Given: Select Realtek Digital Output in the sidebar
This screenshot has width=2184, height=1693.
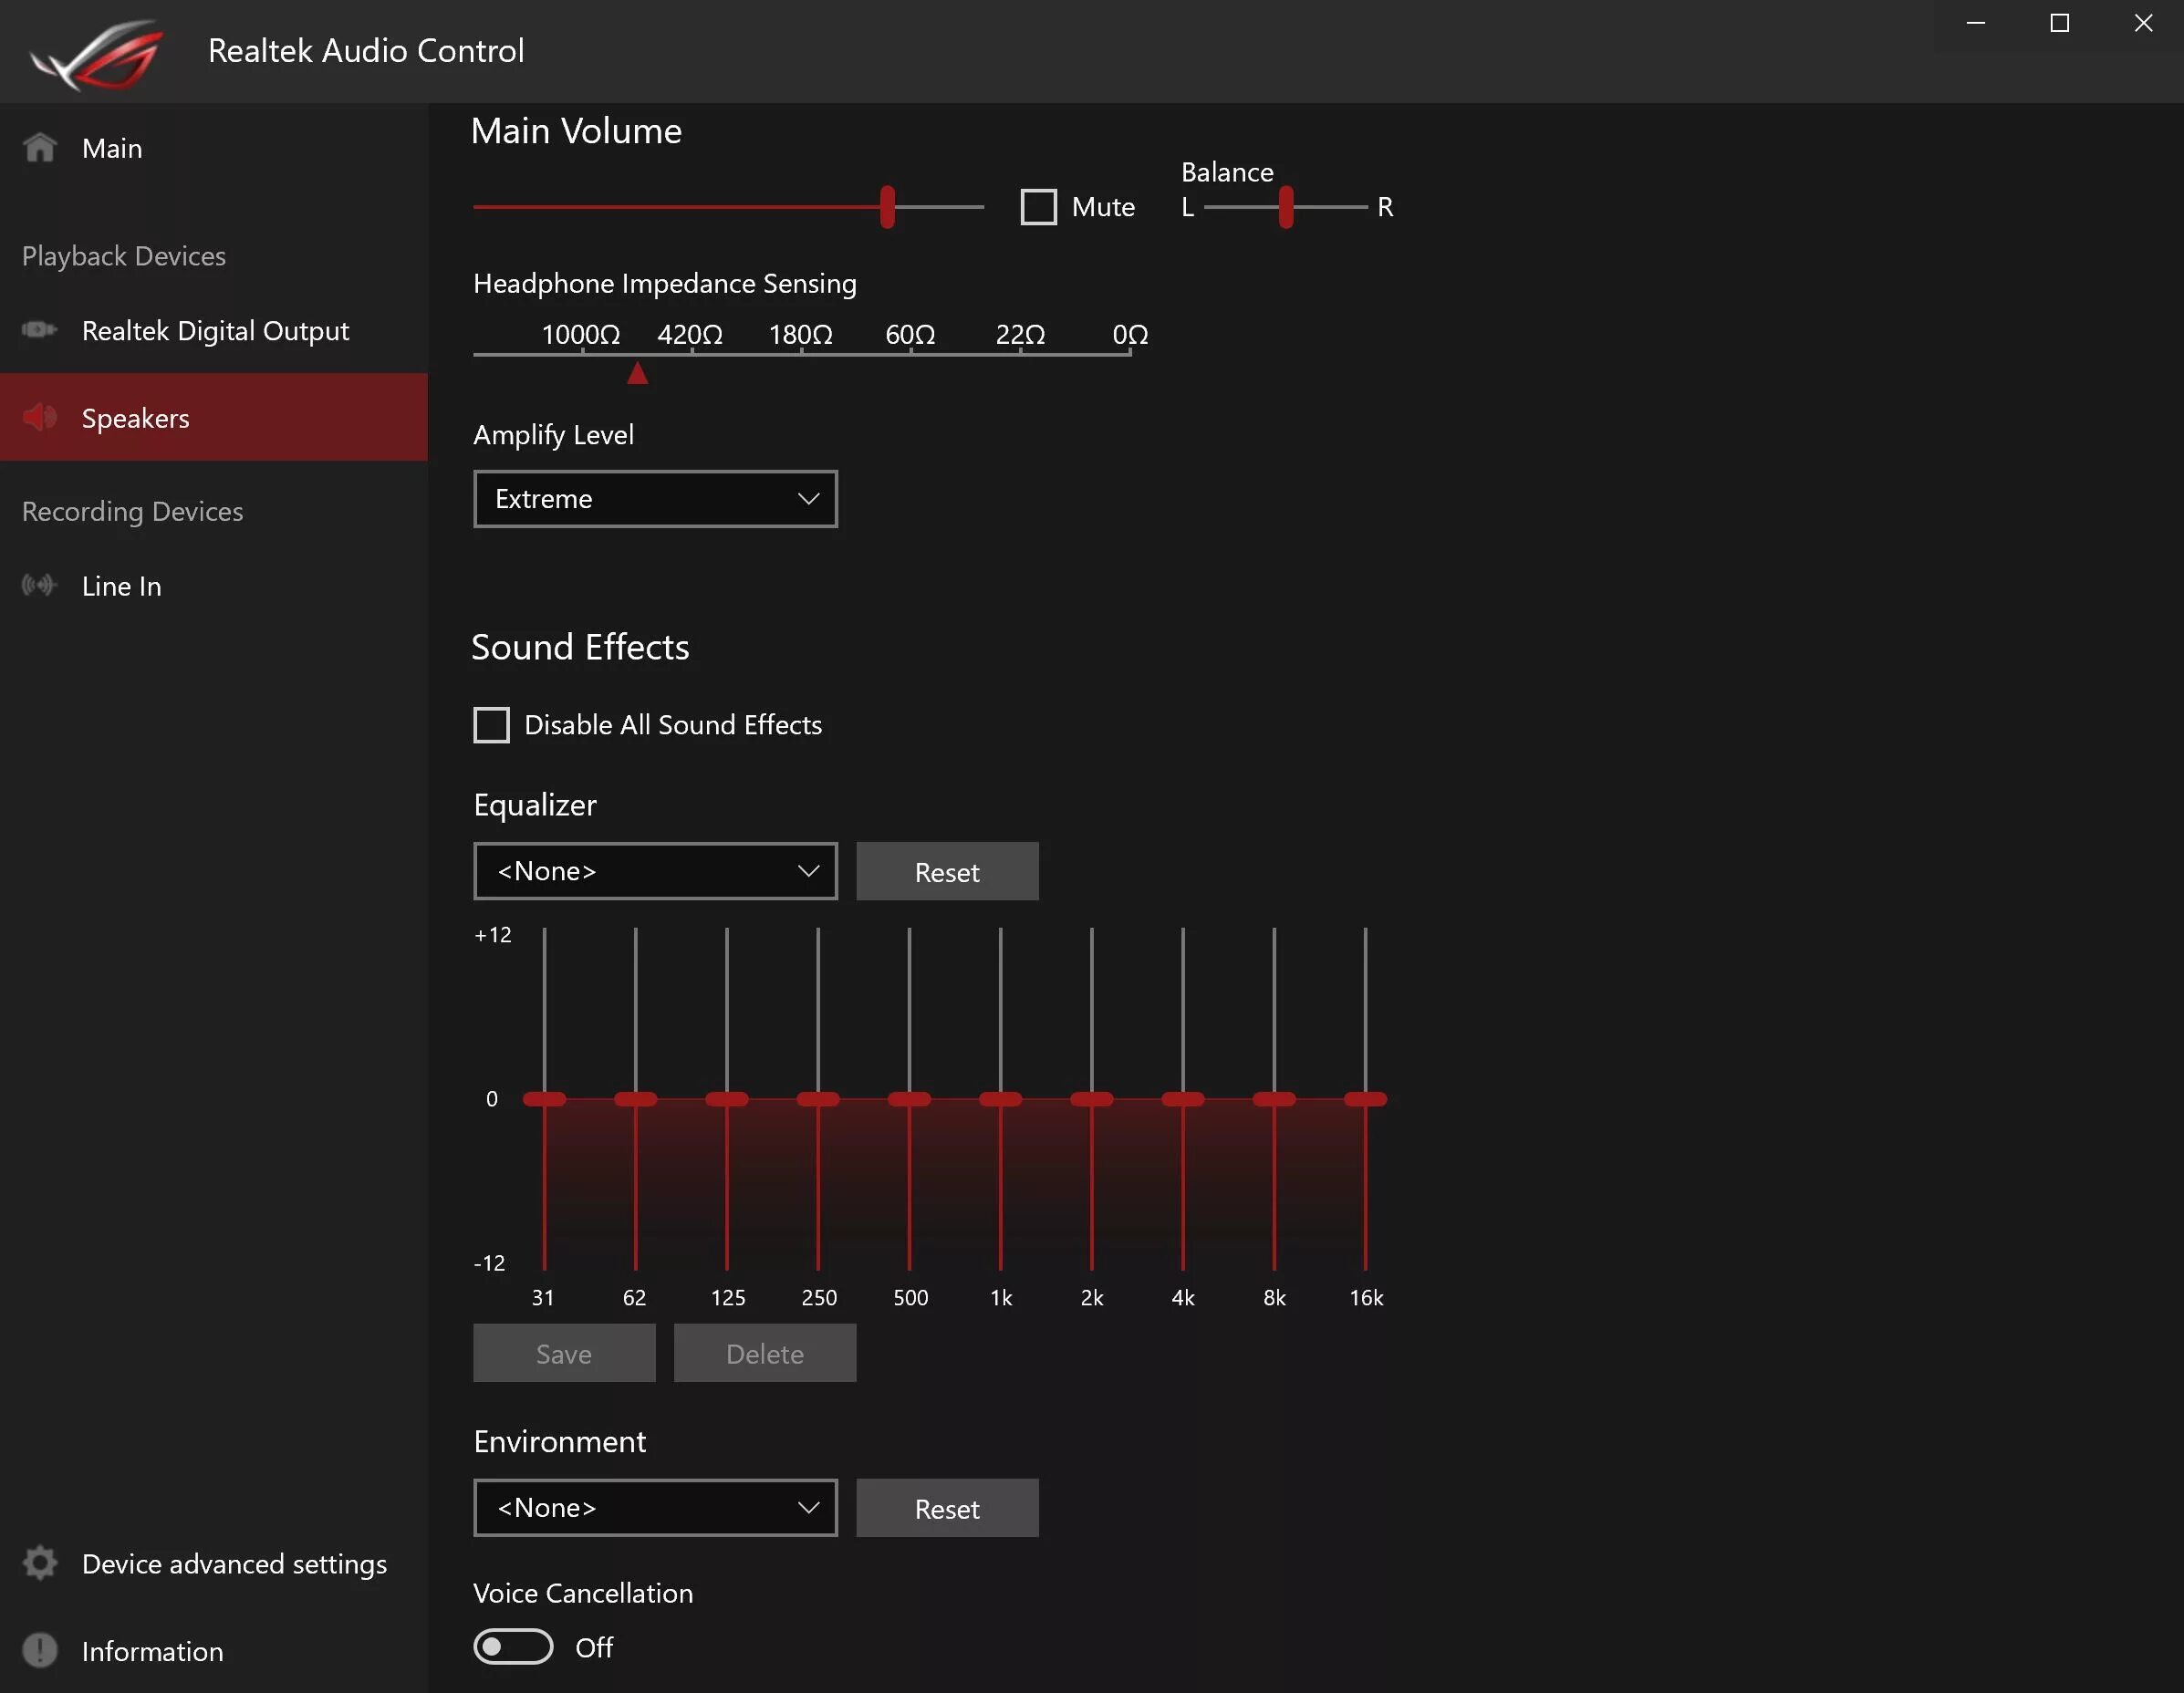Looking at the screenshot, I should (215, 330).
